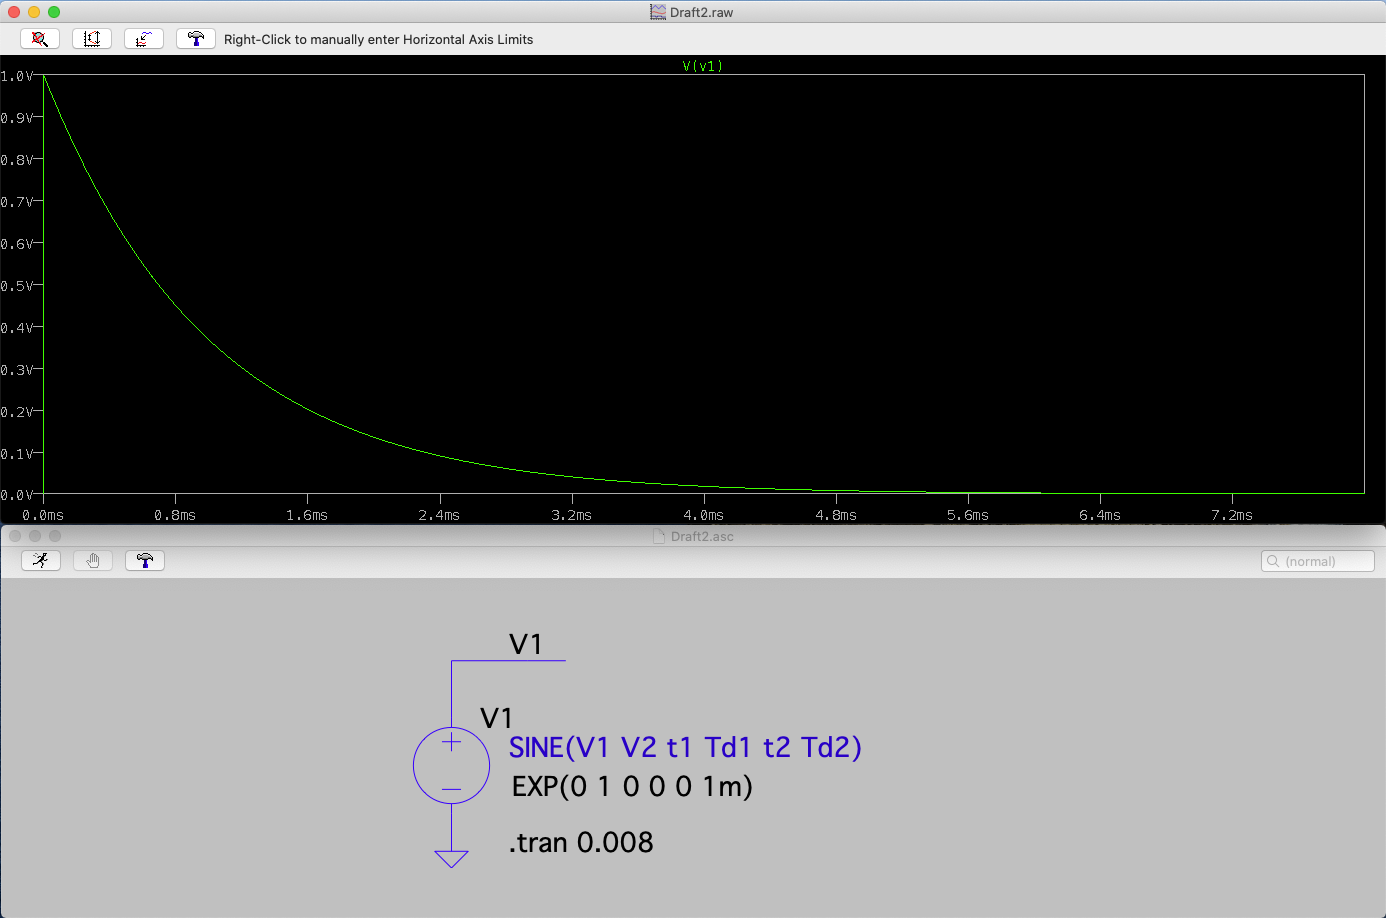
Task: Click the time axis scale area
Action: pos(700,514)
